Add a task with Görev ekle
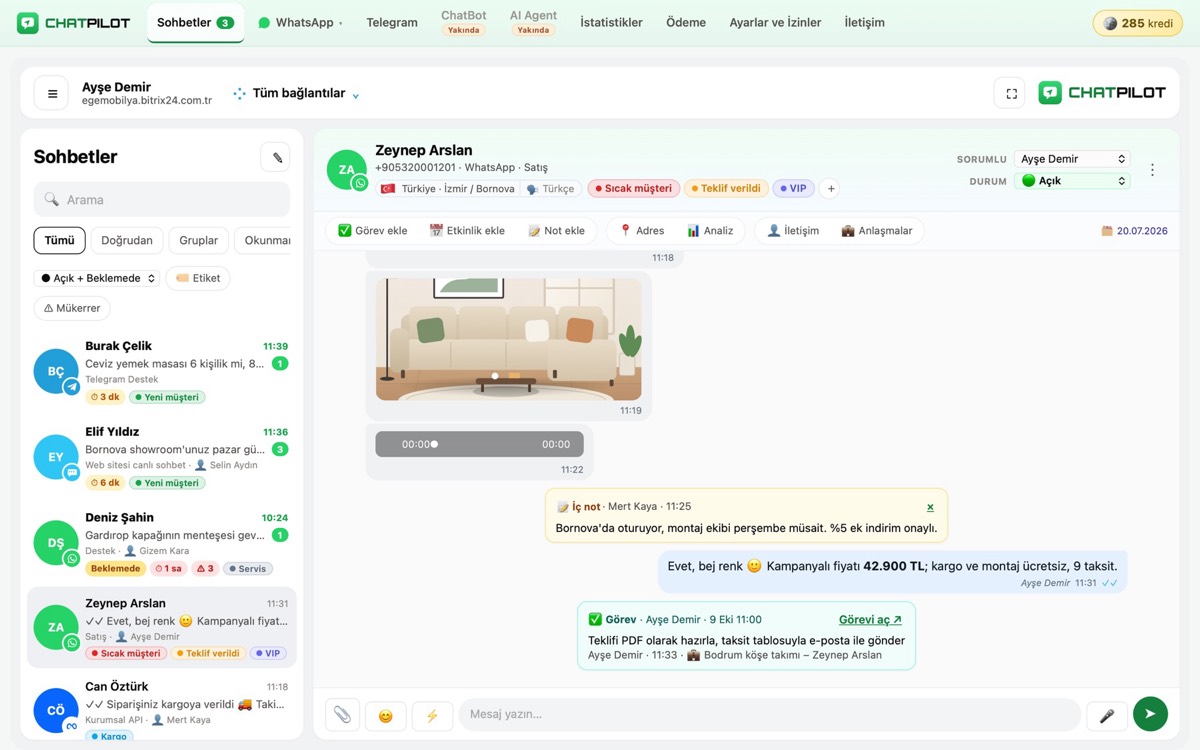The height and width of the screenshot is (750, 1200). [x=373, y=231]
